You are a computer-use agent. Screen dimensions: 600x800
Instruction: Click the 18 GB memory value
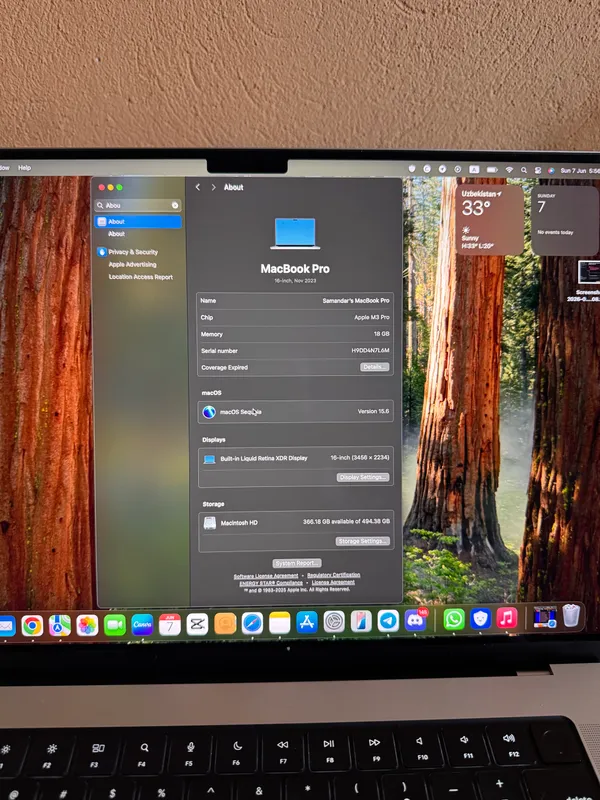tap(382, 334)
